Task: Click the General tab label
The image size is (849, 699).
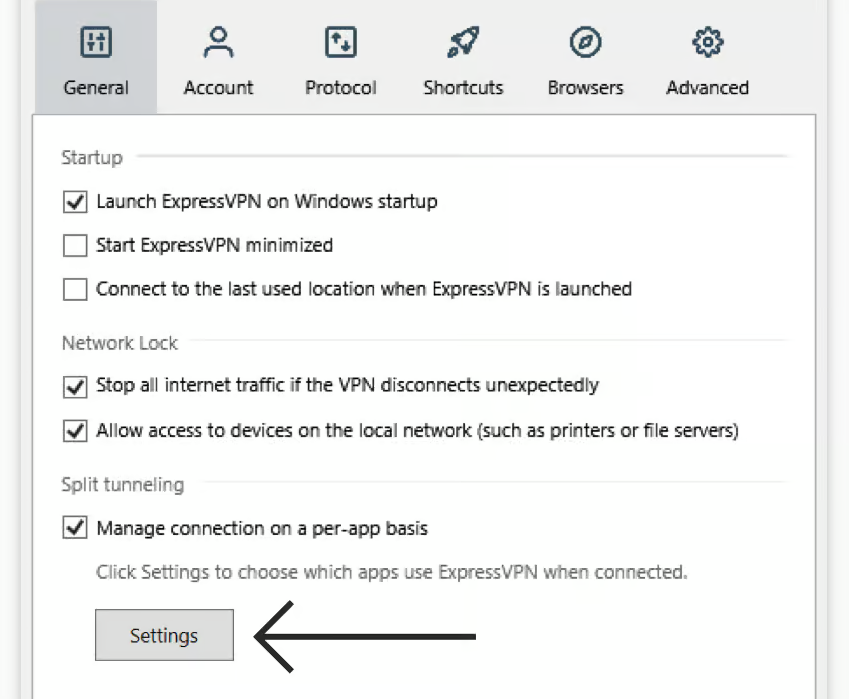Action: (x=96, y=87)
